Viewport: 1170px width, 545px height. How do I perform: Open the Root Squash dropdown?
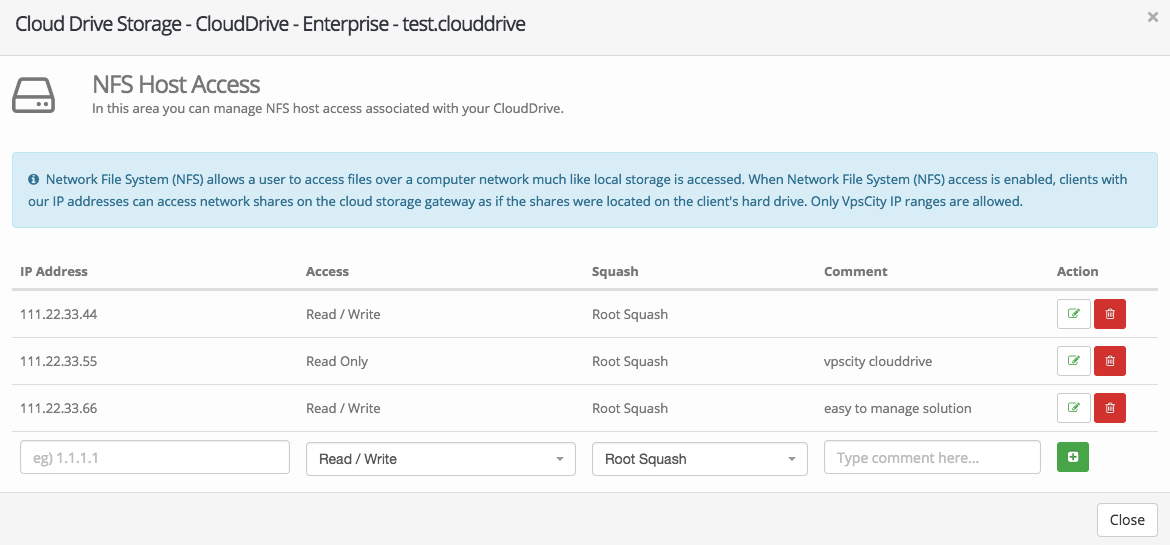tap(699, 459)
